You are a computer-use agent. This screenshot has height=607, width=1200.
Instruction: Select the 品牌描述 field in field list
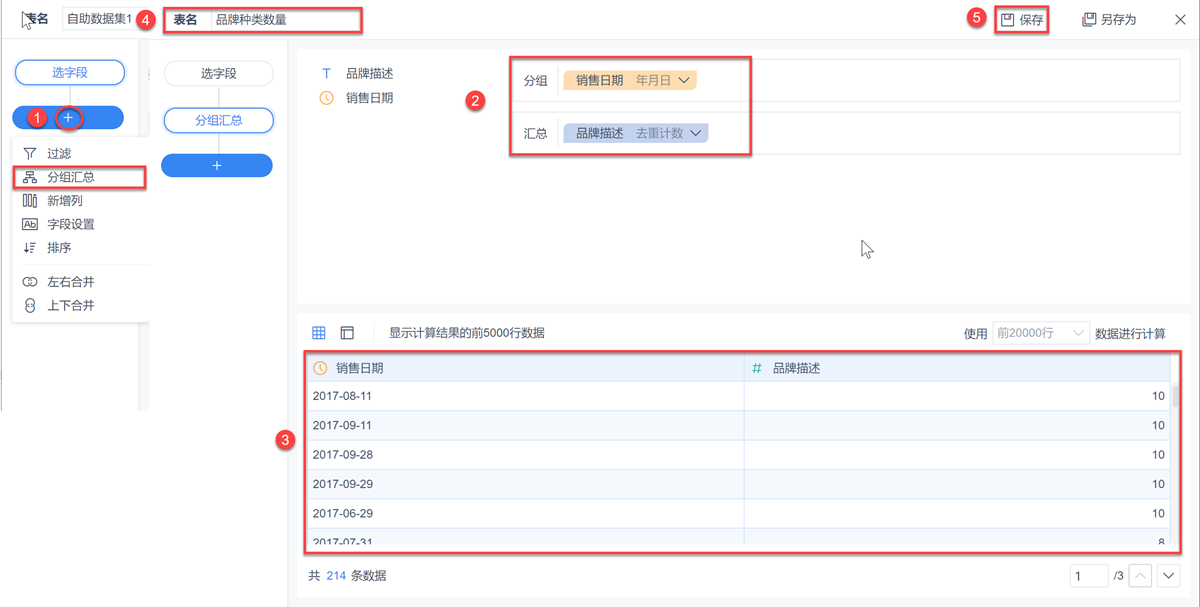coord(369,74)
